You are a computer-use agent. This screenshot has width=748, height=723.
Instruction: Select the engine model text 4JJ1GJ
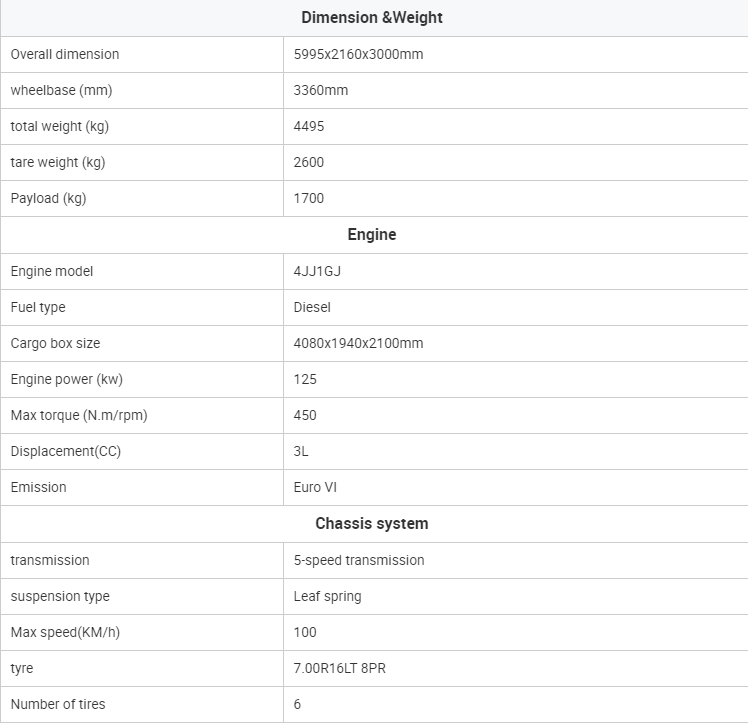pyautogui.click(x=317, y=271)
